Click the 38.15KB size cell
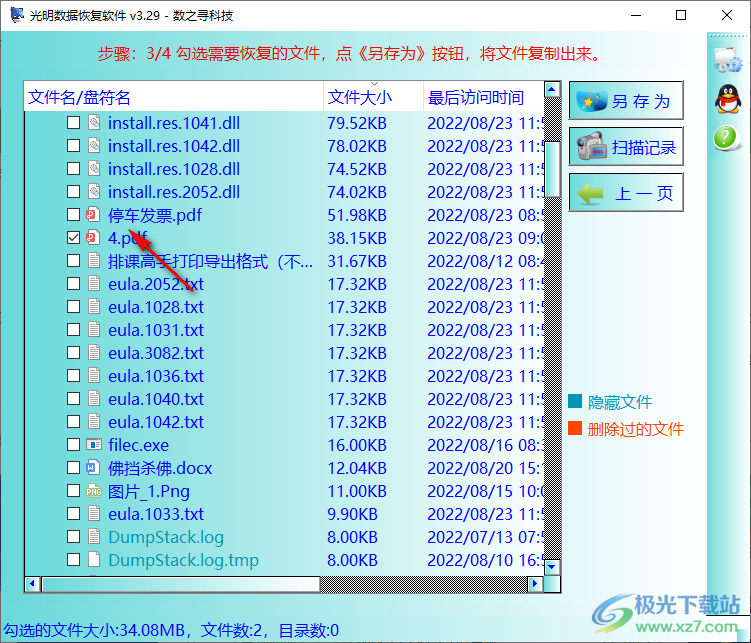This screenshot has width=751, height=643. [x=357, y=238]
